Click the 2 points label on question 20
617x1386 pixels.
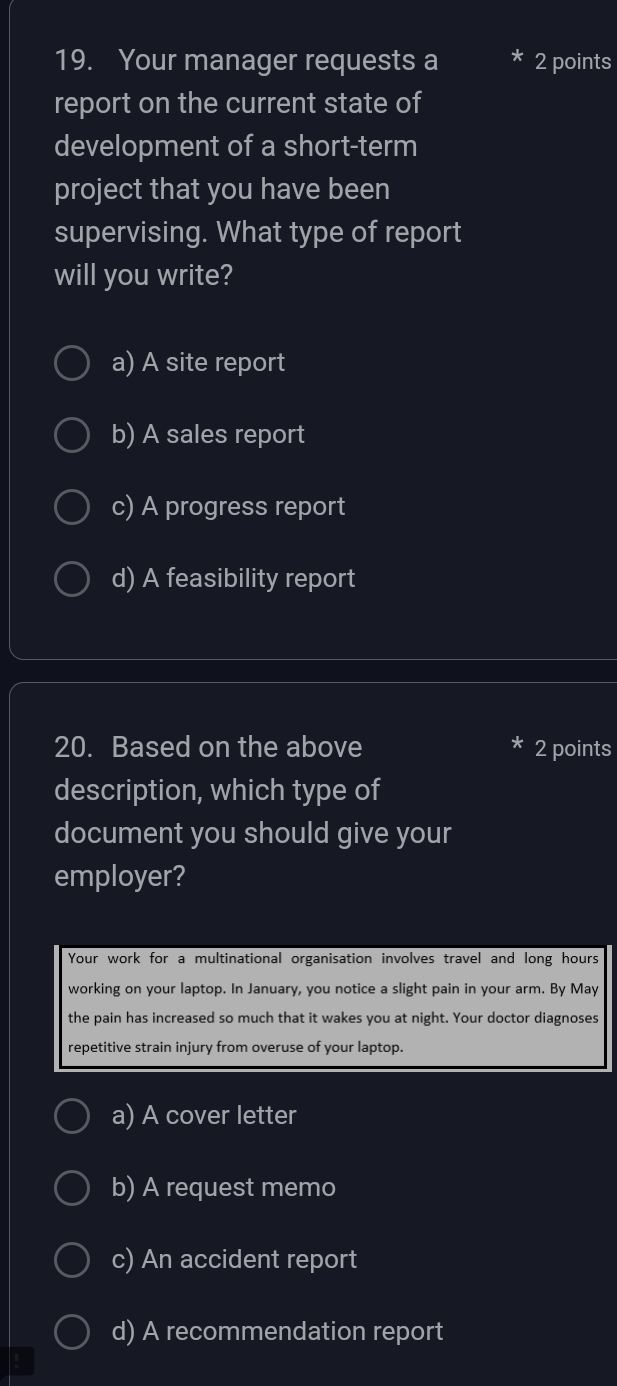[x=573, y=747]
